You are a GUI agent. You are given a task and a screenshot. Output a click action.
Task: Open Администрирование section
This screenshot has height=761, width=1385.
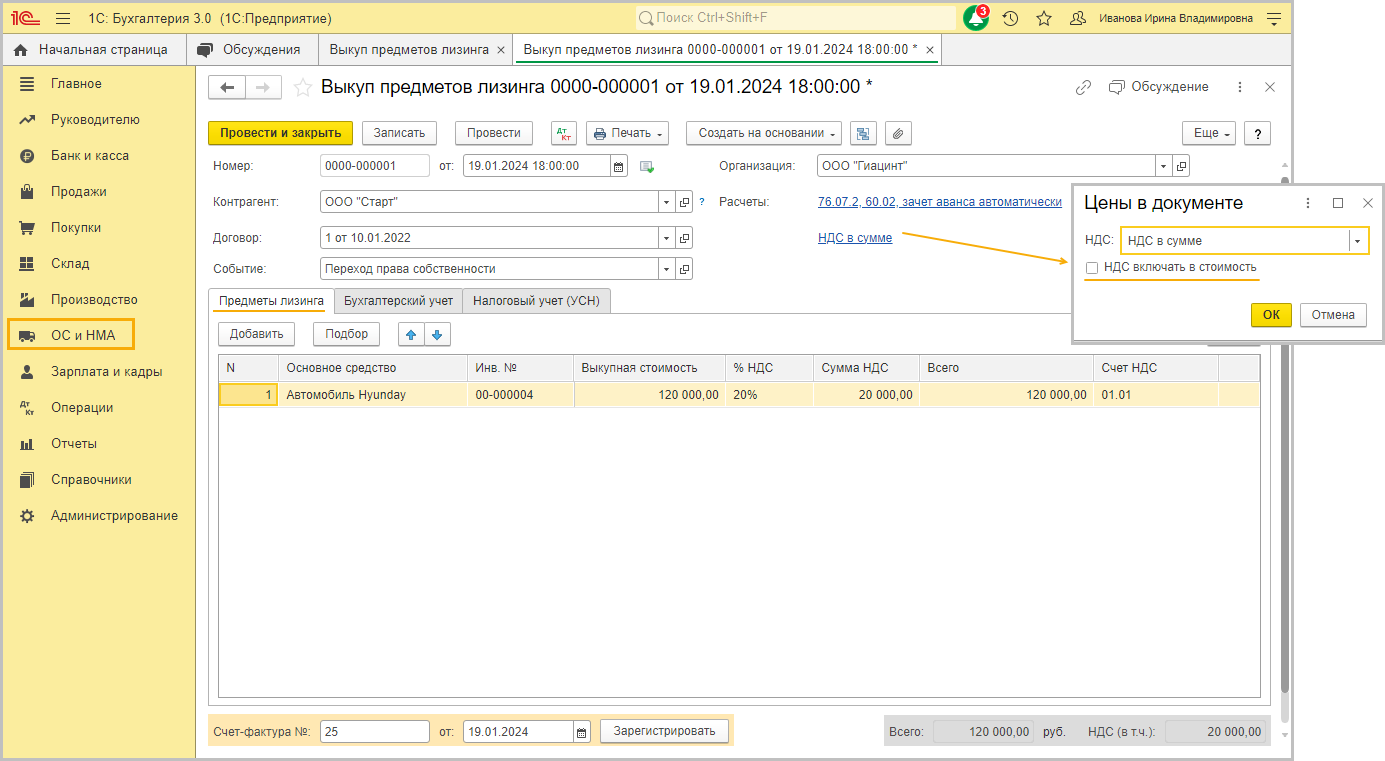click(114, 515)
